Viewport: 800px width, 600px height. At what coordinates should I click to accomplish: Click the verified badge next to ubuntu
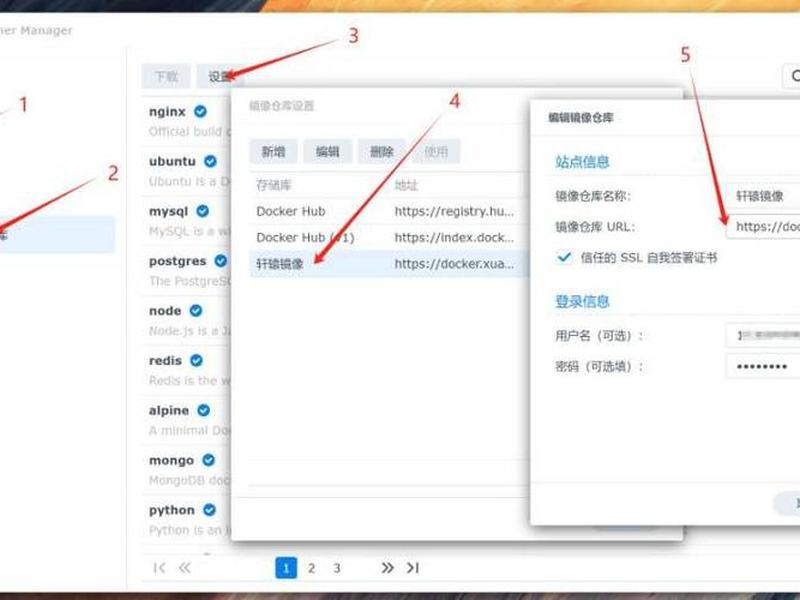tap(210, 161)
